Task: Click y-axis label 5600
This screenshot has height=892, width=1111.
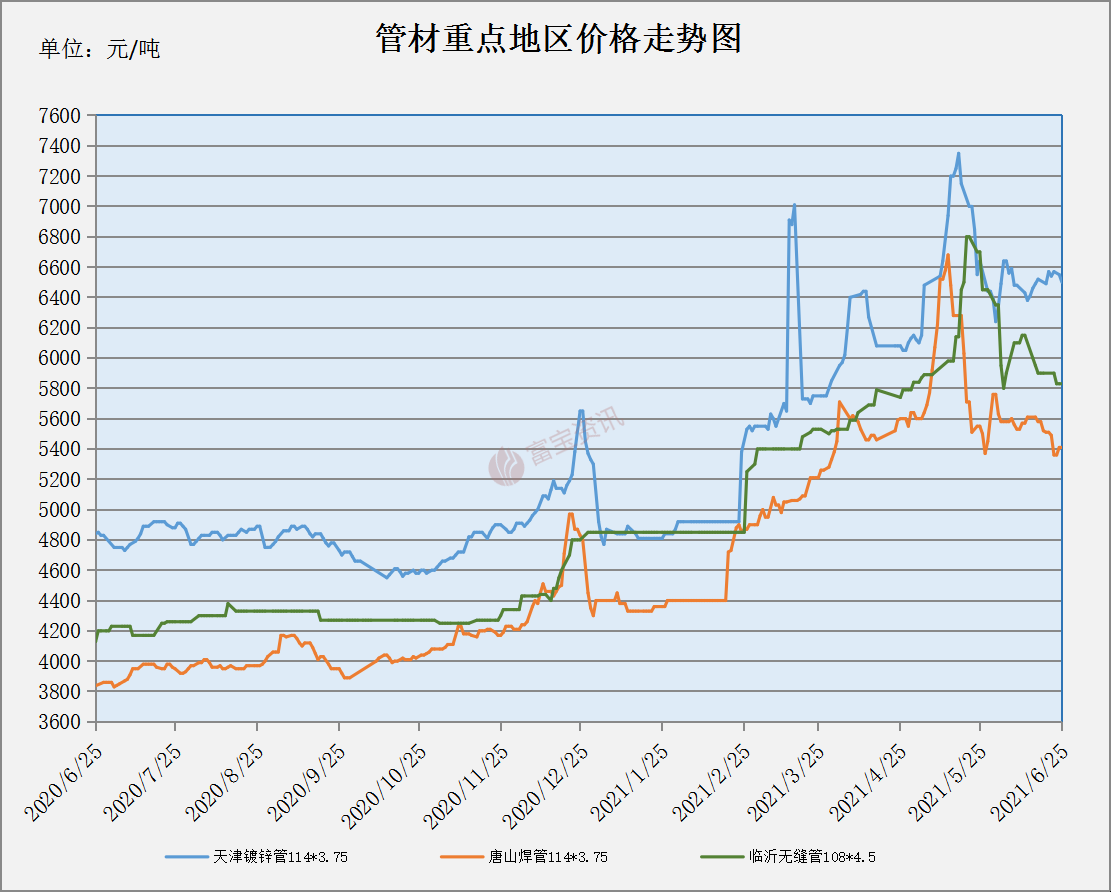Action: pos(60,419)
